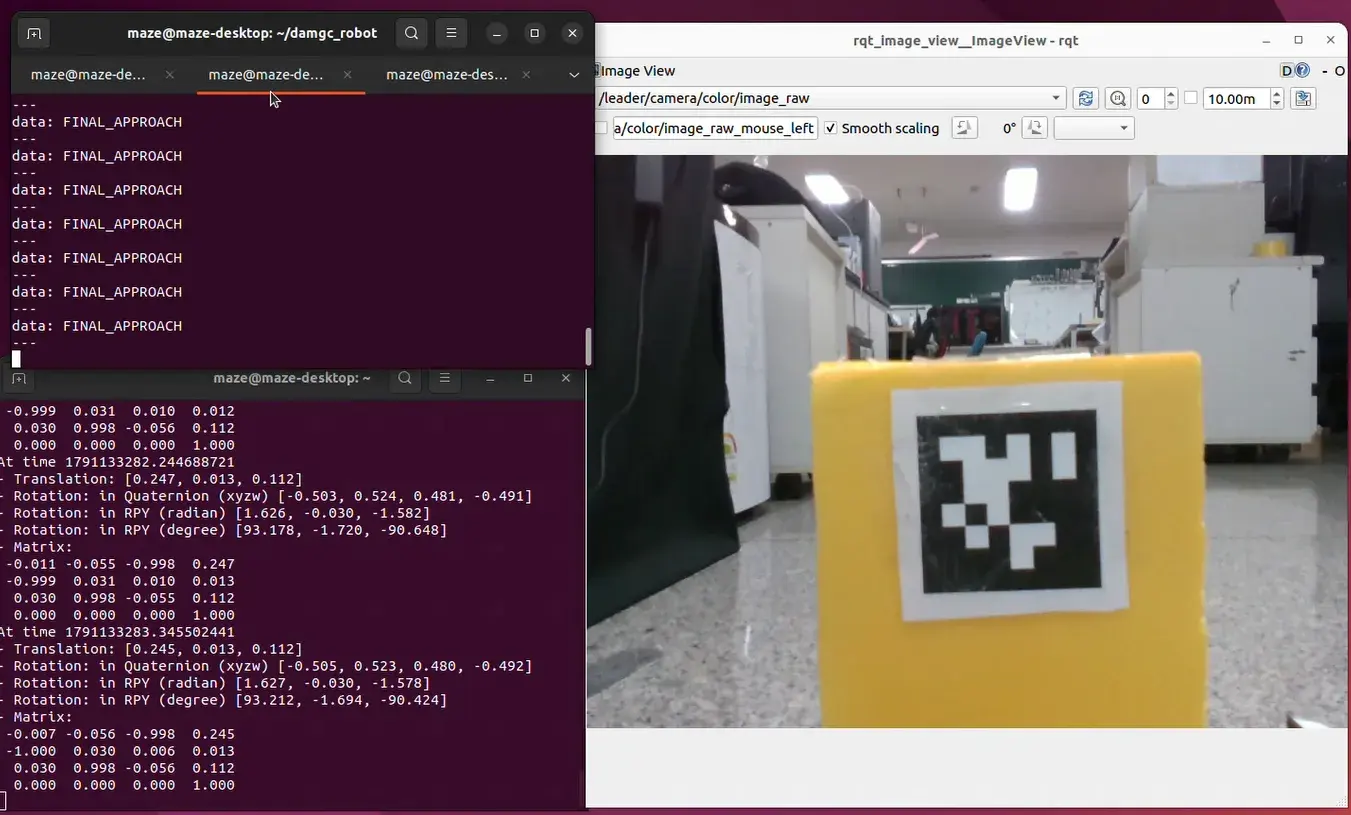Image resolution: width=1351 pixels, height=815 pixels.
Task: Click the Image View panel title
Action: [638, 70]
